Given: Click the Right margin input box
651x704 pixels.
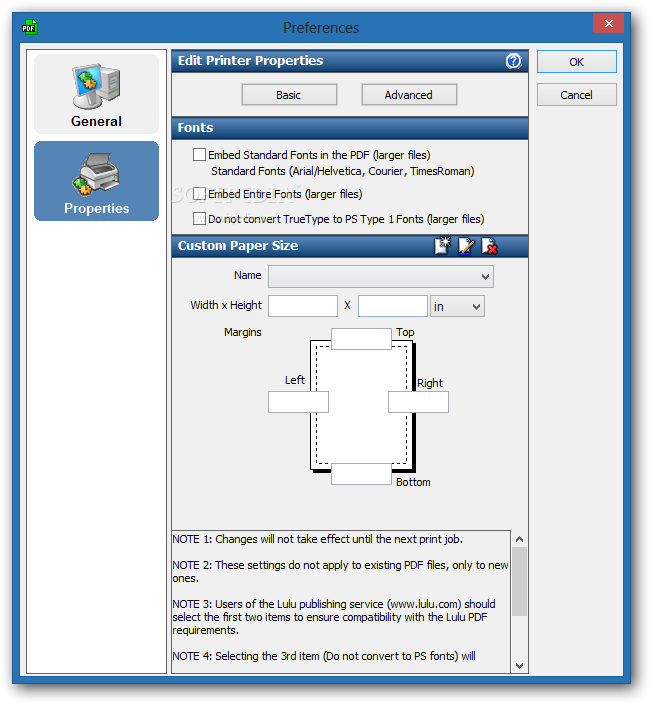Looking at the screenshot, I should click(418, 402).
